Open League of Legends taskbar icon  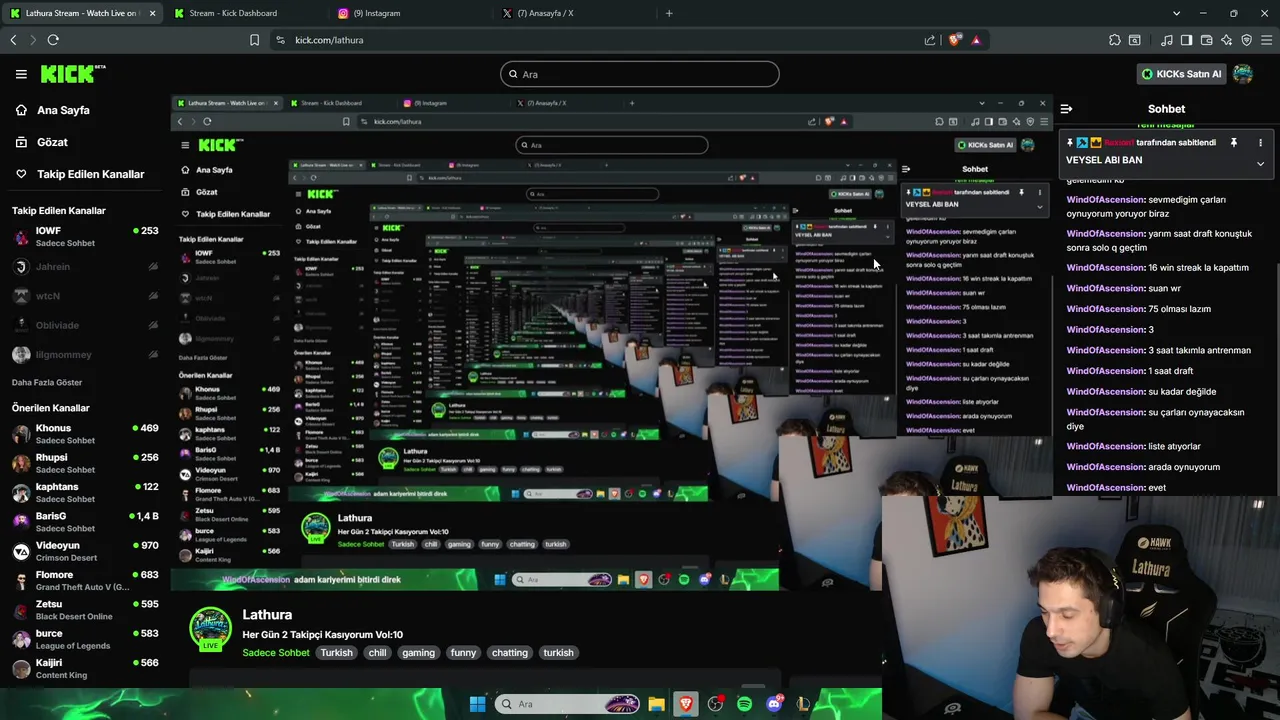click(803, 704)
